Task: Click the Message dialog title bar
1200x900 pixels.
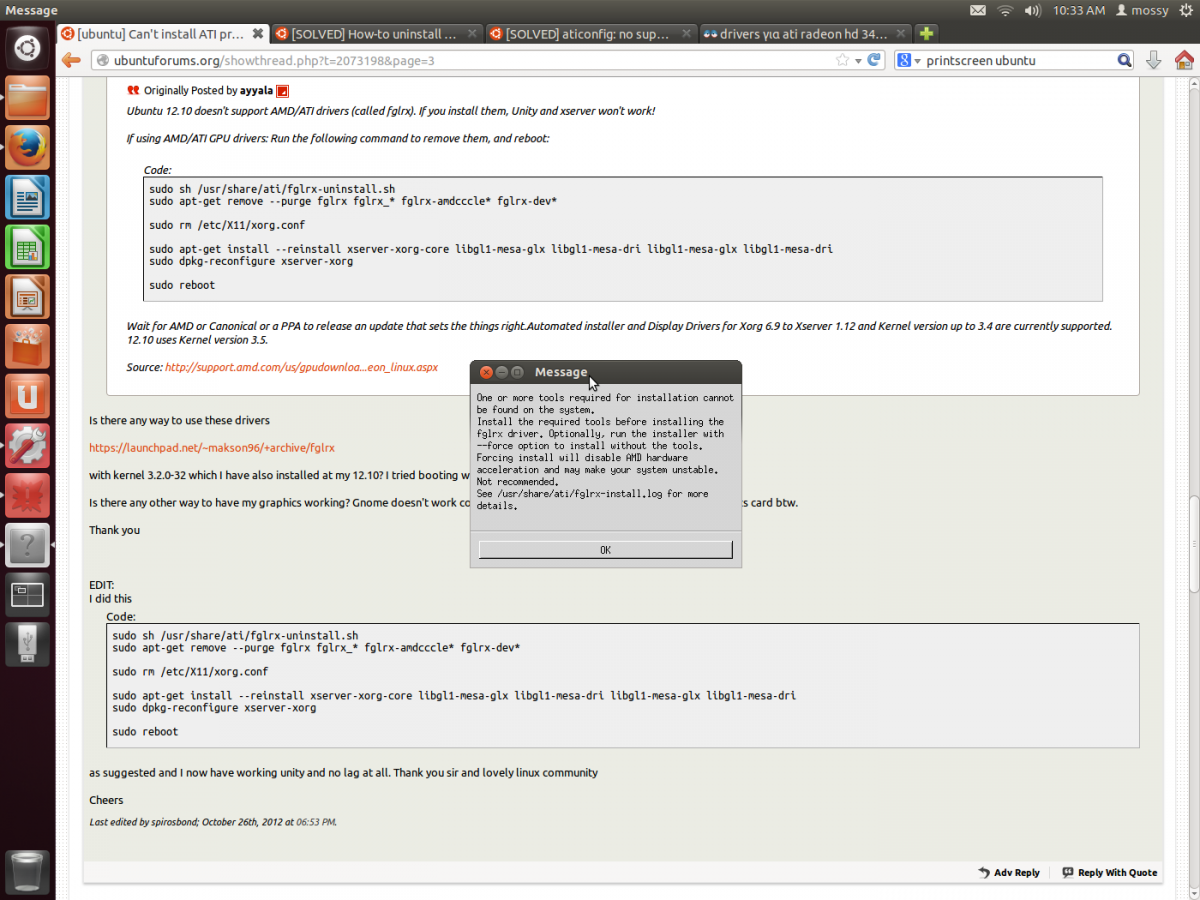Action: (606, 372)
